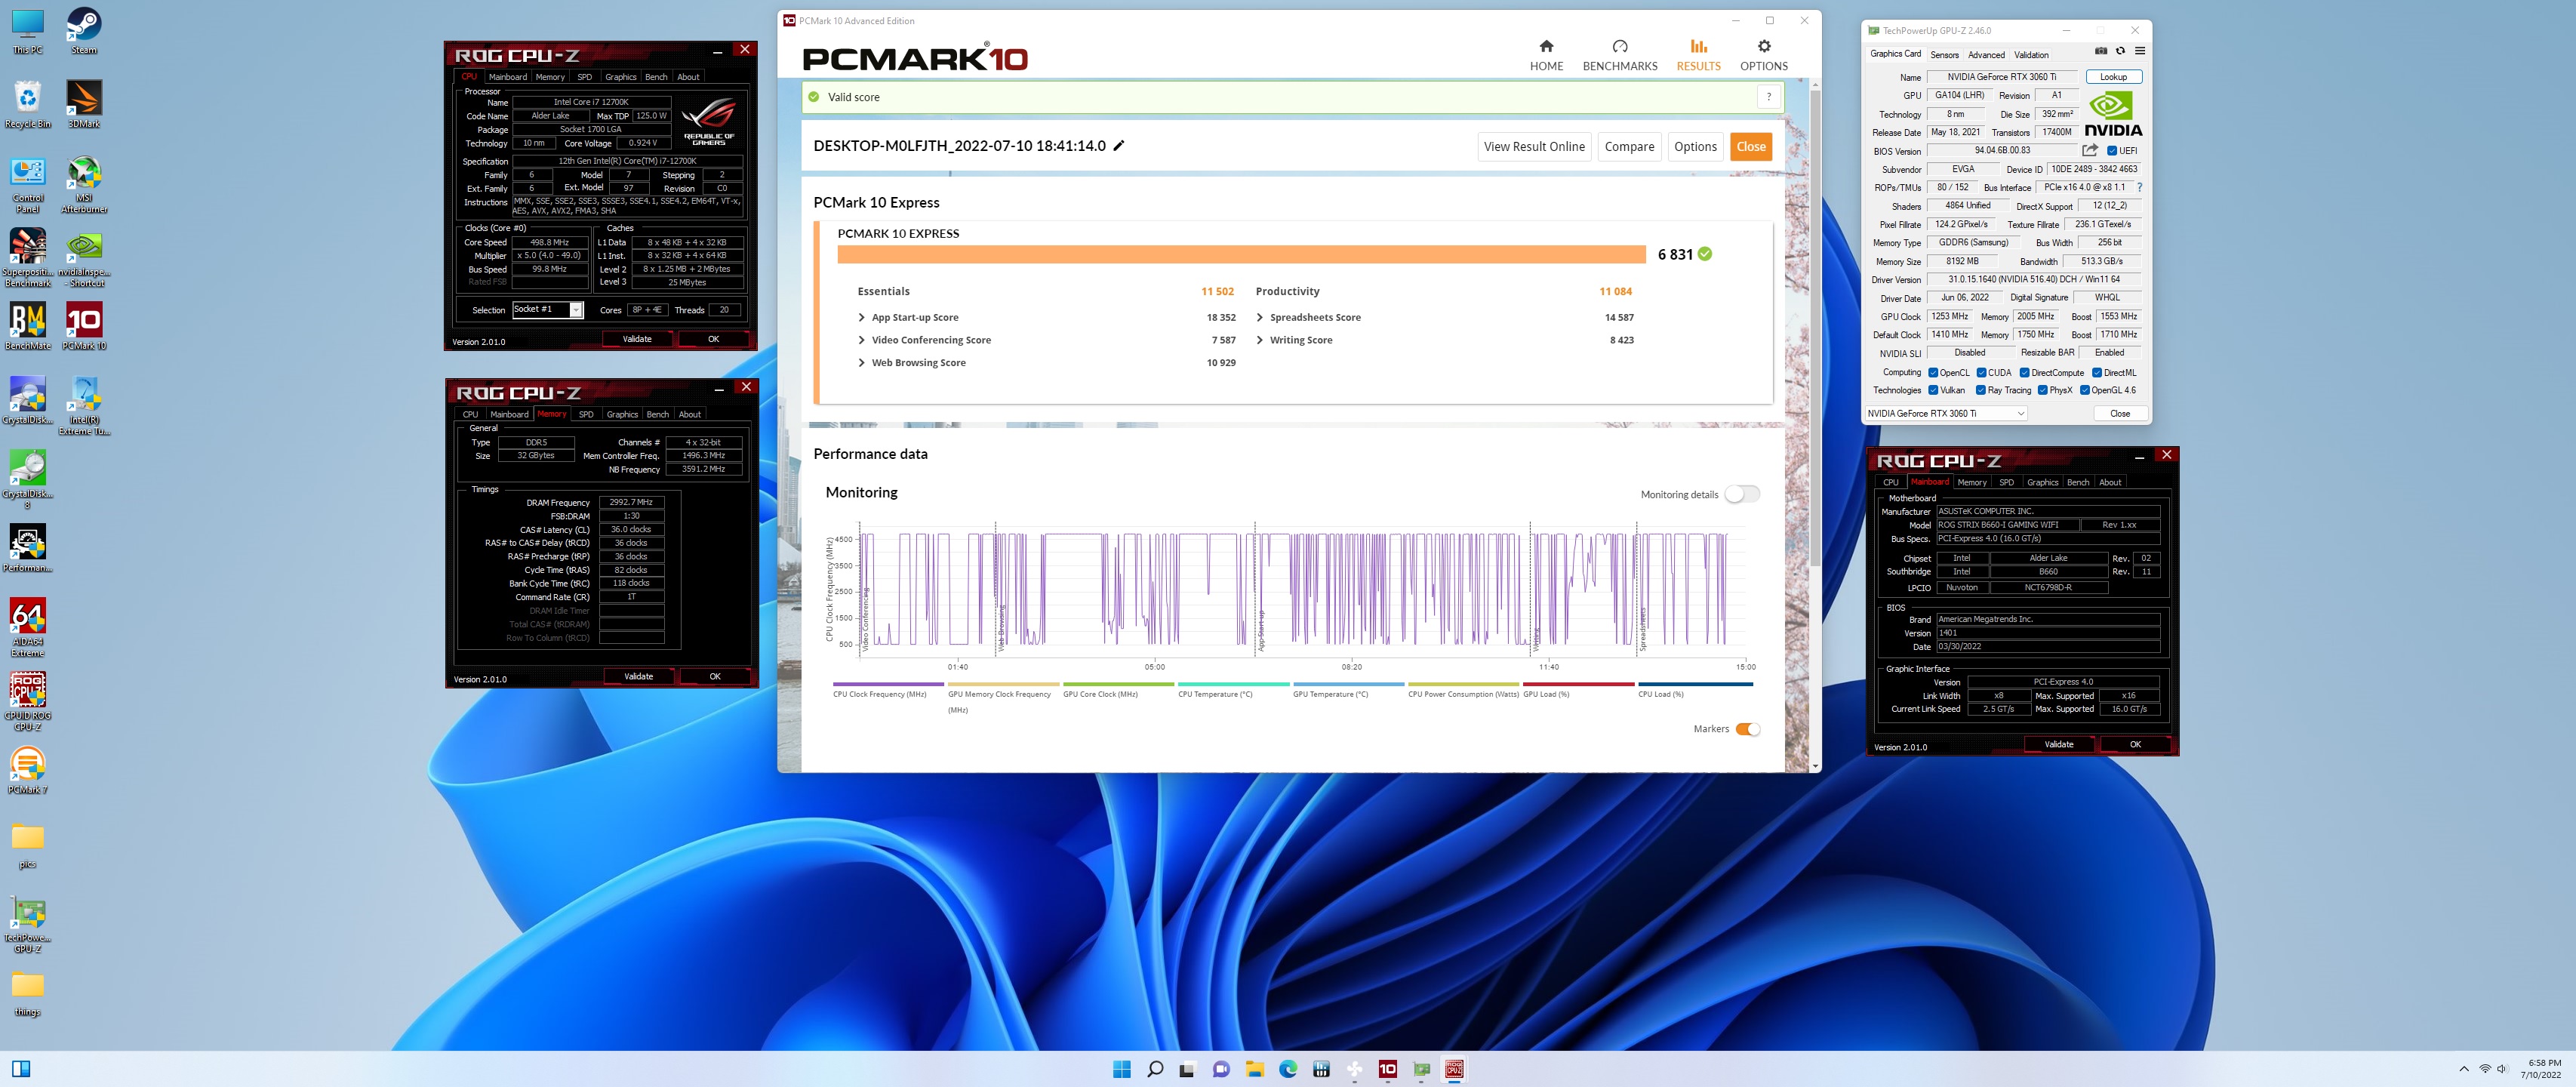Click the orange Close result button
This screenshot has height=1087, width=2576.
pos(1750,146)
